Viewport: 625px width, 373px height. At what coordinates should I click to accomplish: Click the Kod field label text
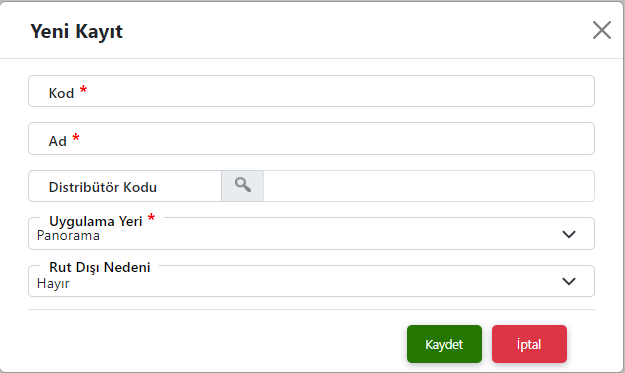[x=61, y=93]
